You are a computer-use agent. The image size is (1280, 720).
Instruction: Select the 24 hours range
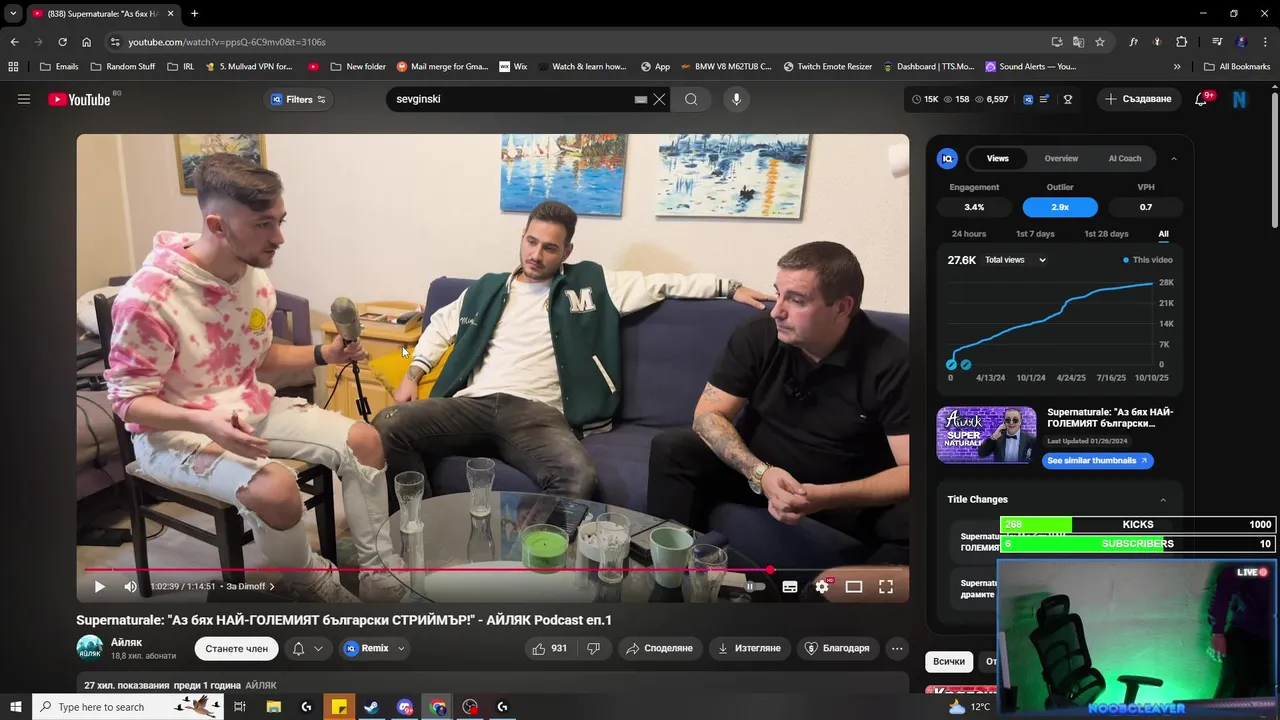pos(969,234)
